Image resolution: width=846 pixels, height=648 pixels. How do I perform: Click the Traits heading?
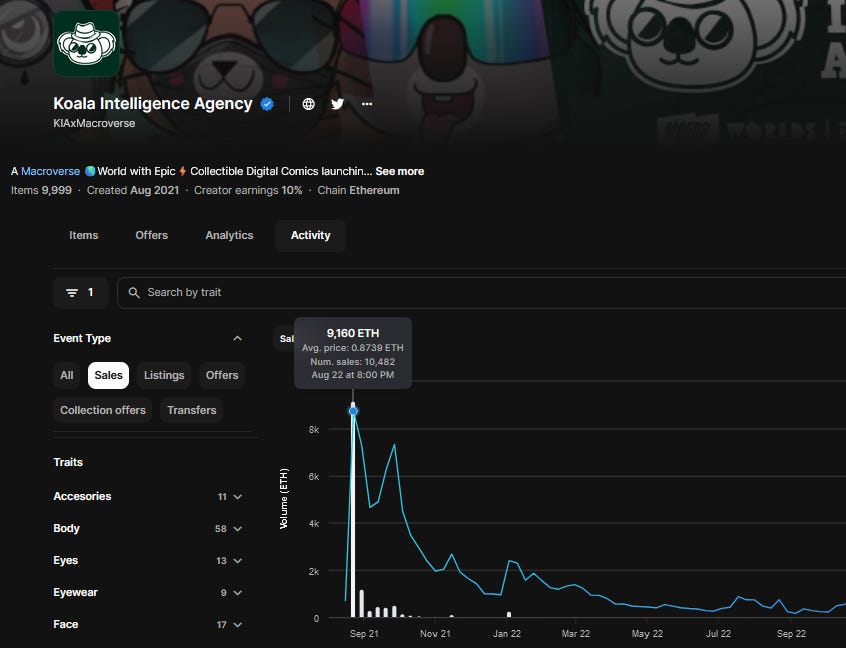tap(68, 462)
